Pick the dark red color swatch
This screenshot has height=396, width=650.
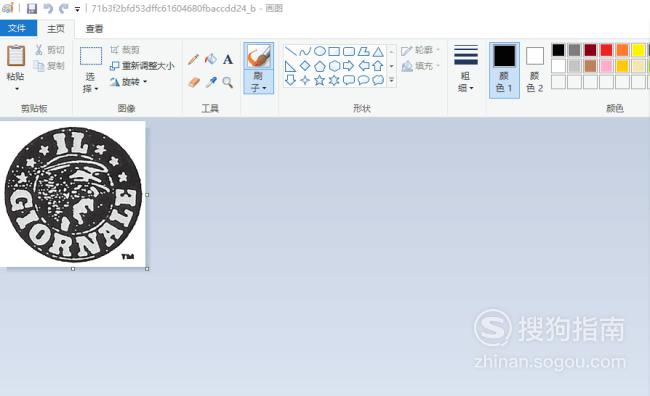tap(590, 50)
